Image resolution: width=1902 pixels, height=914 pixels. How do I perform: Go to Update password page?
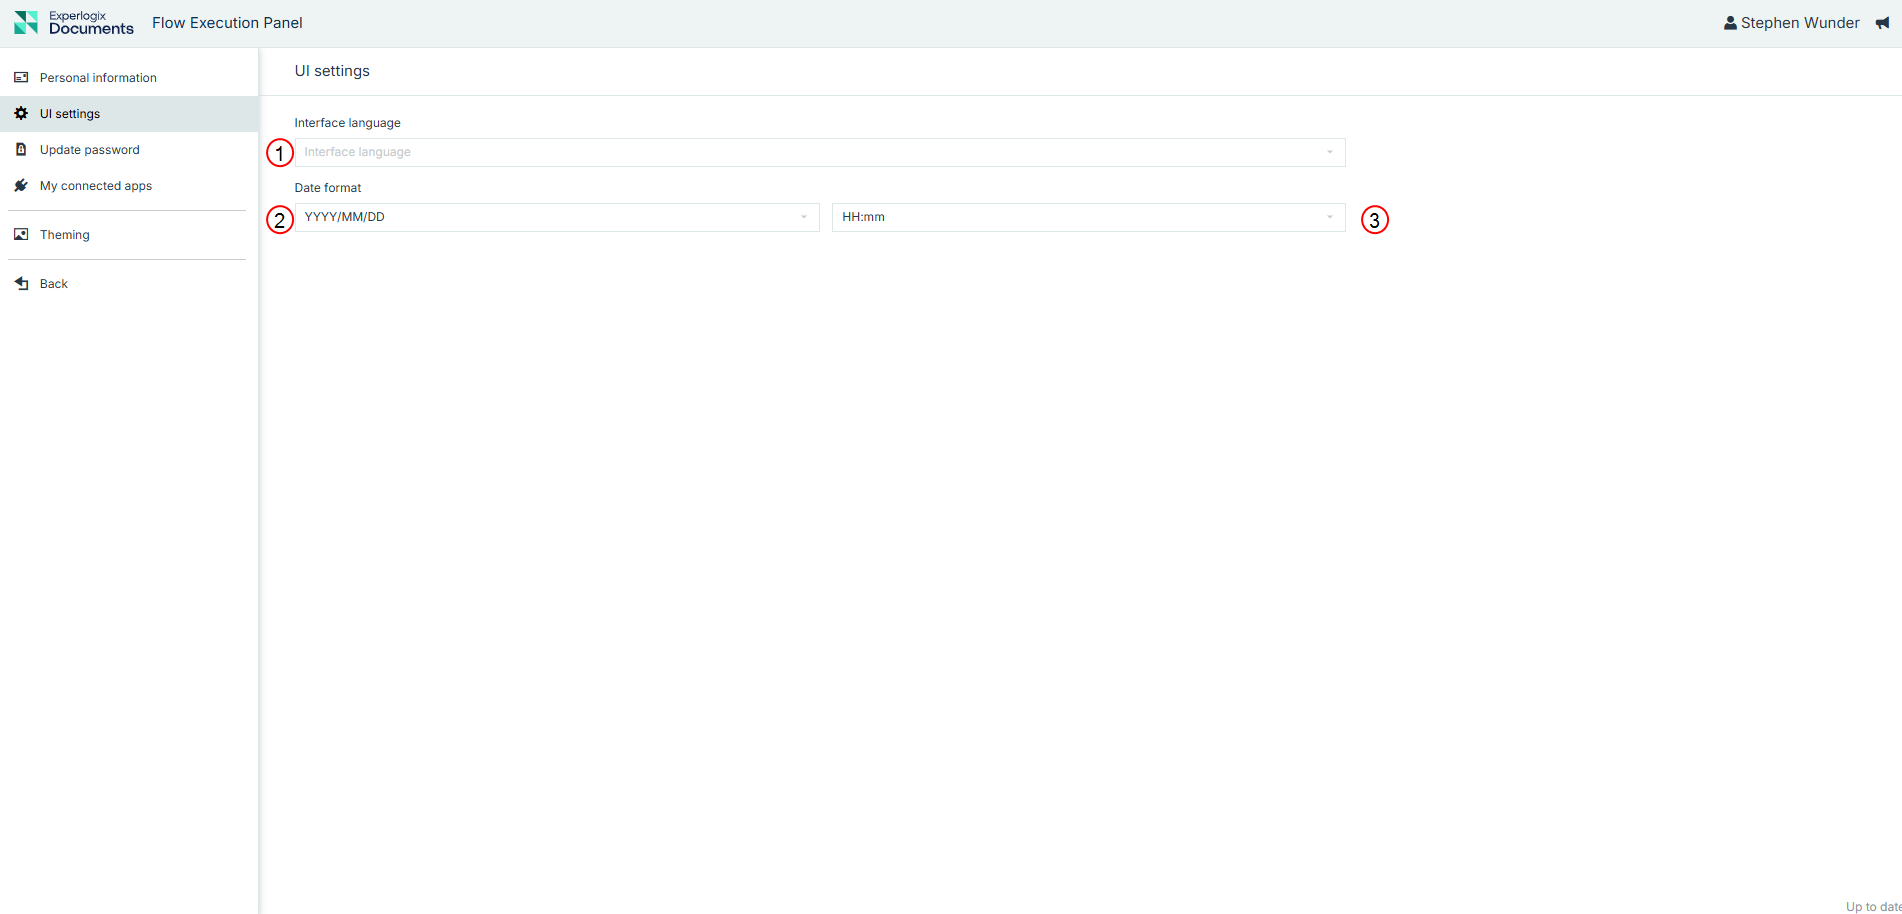129,150
